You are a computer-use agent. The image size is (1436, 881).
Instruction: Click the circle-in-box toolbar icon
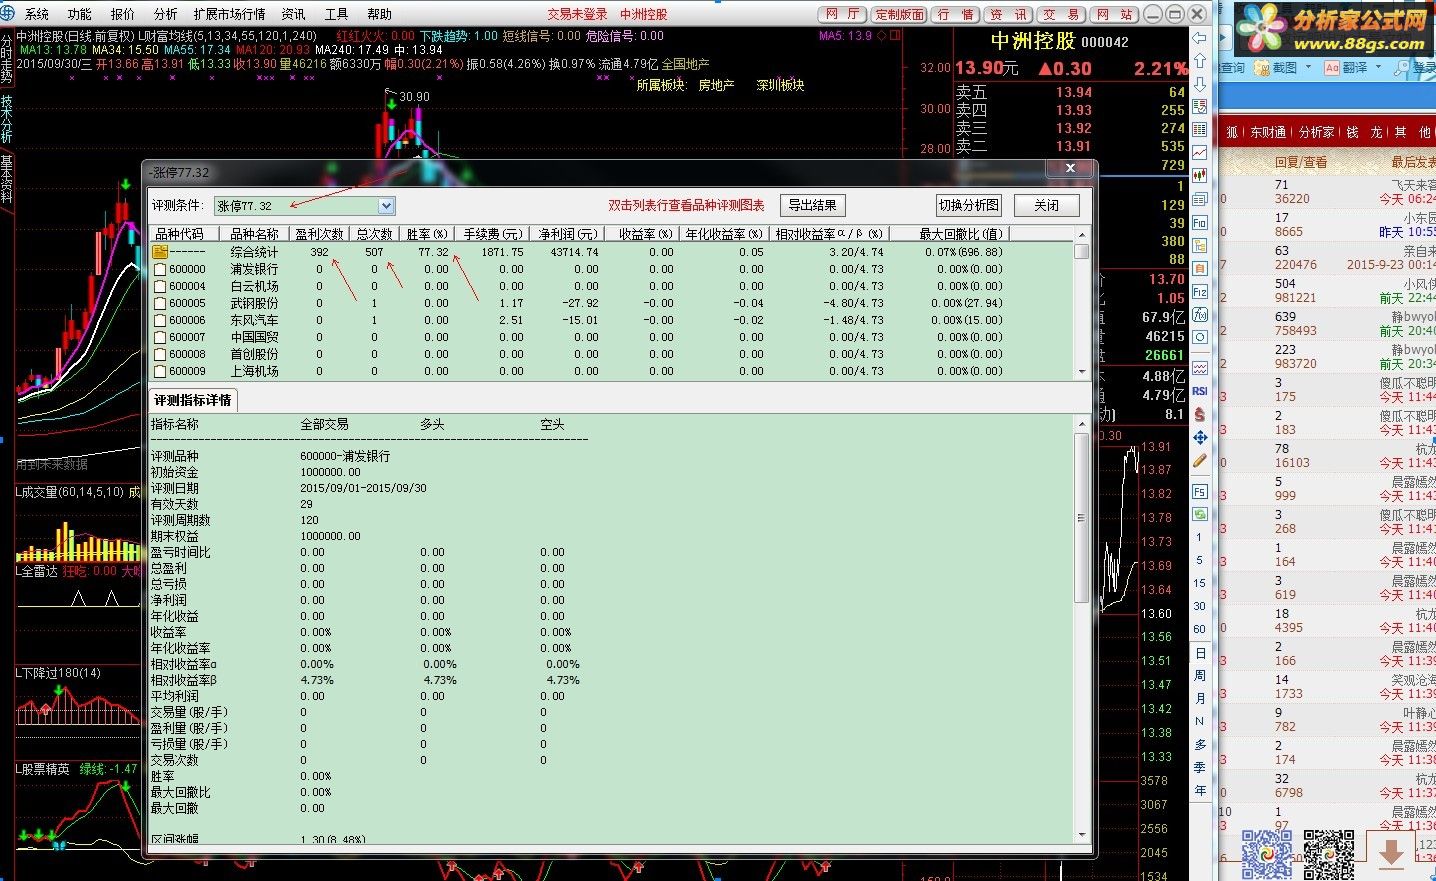pos(1199,337)
